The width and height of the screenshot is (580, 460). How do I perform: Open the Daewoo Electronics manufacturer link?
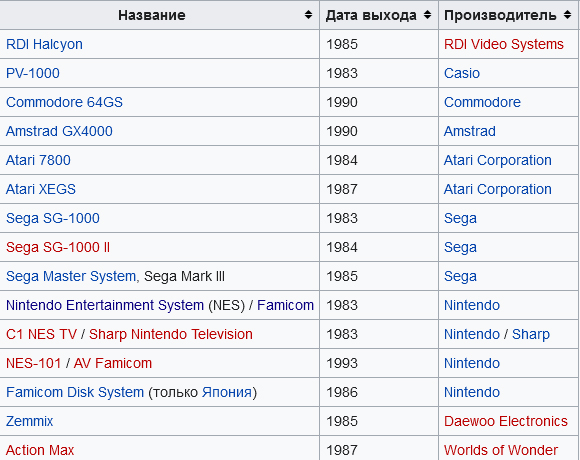[x=506, y=421]
